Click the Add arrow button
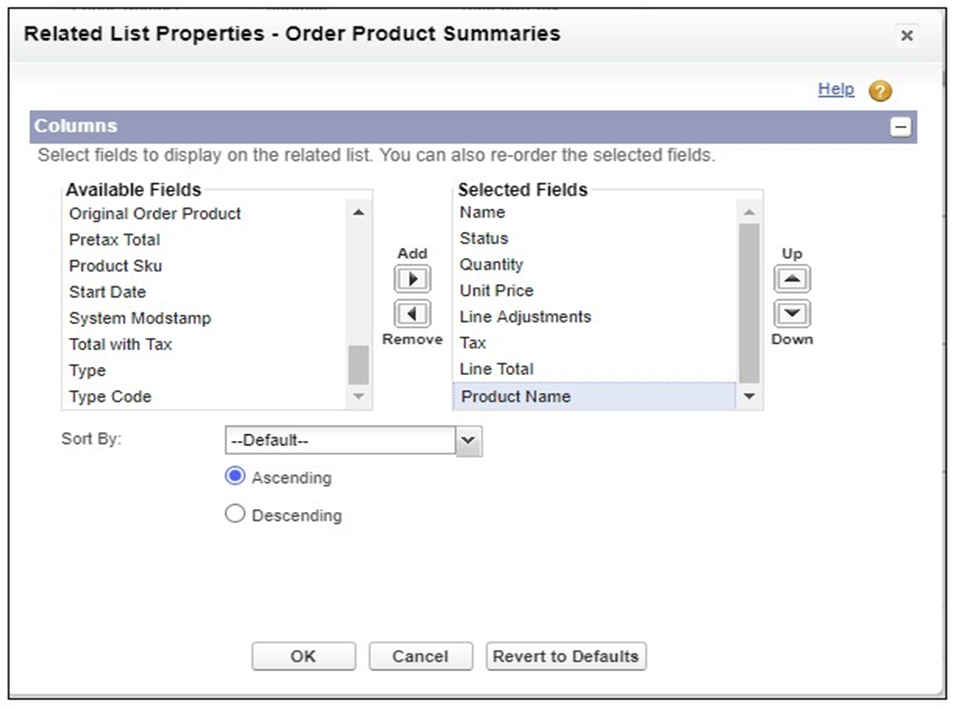Image resolution: width=958 pixels, height=707 pixels. coord(412,279)
